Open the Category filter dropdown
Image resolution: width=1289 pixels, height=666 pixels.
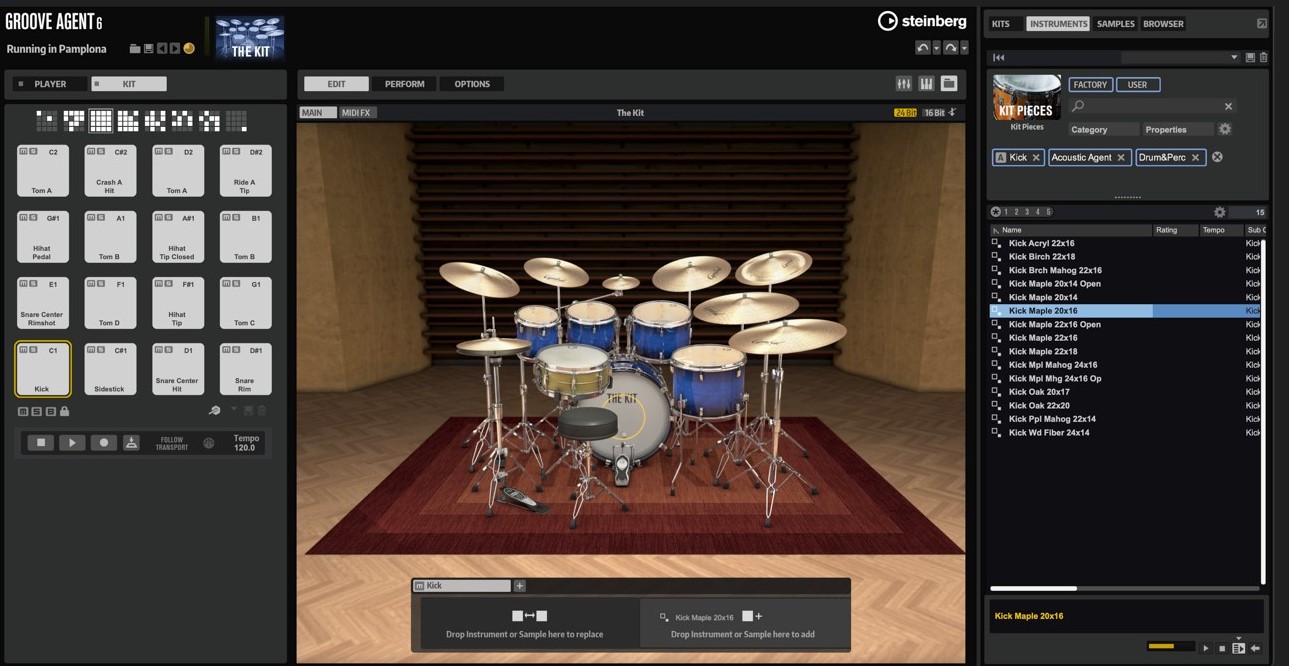(1103, 130)
